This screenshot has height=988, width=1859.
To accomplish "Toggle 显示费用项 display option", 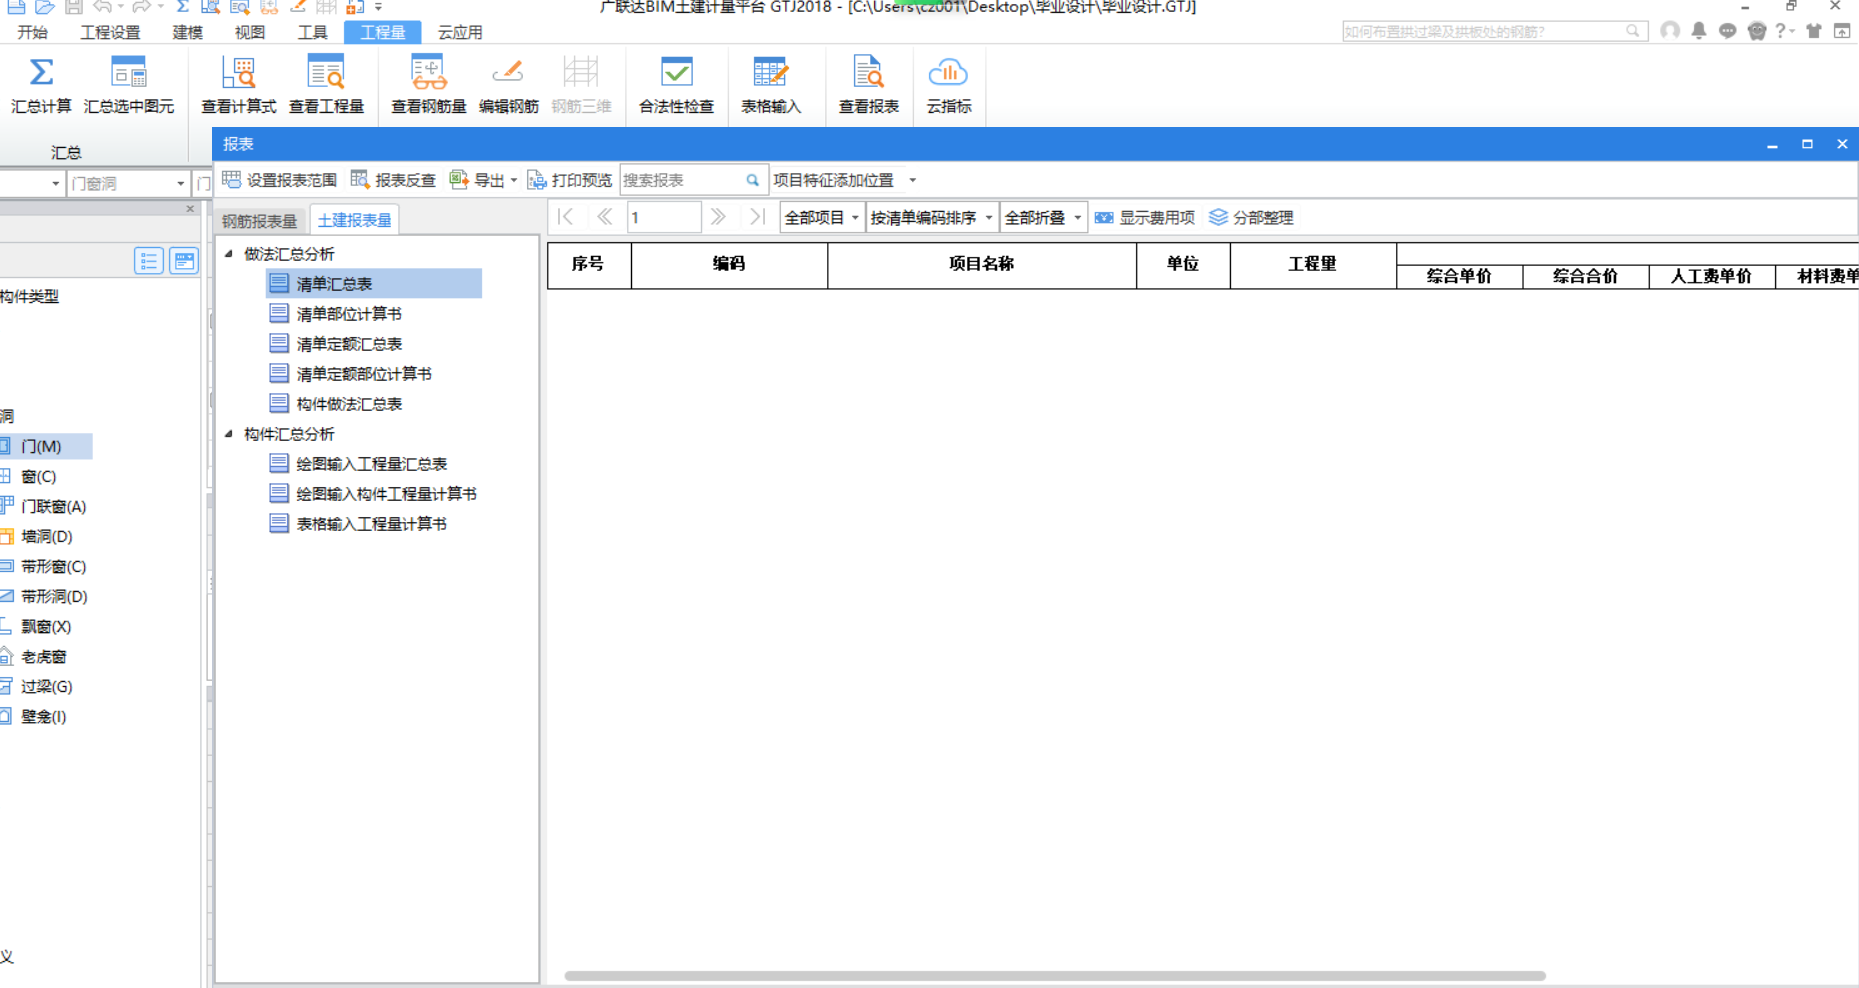I will coord(1145,217).
